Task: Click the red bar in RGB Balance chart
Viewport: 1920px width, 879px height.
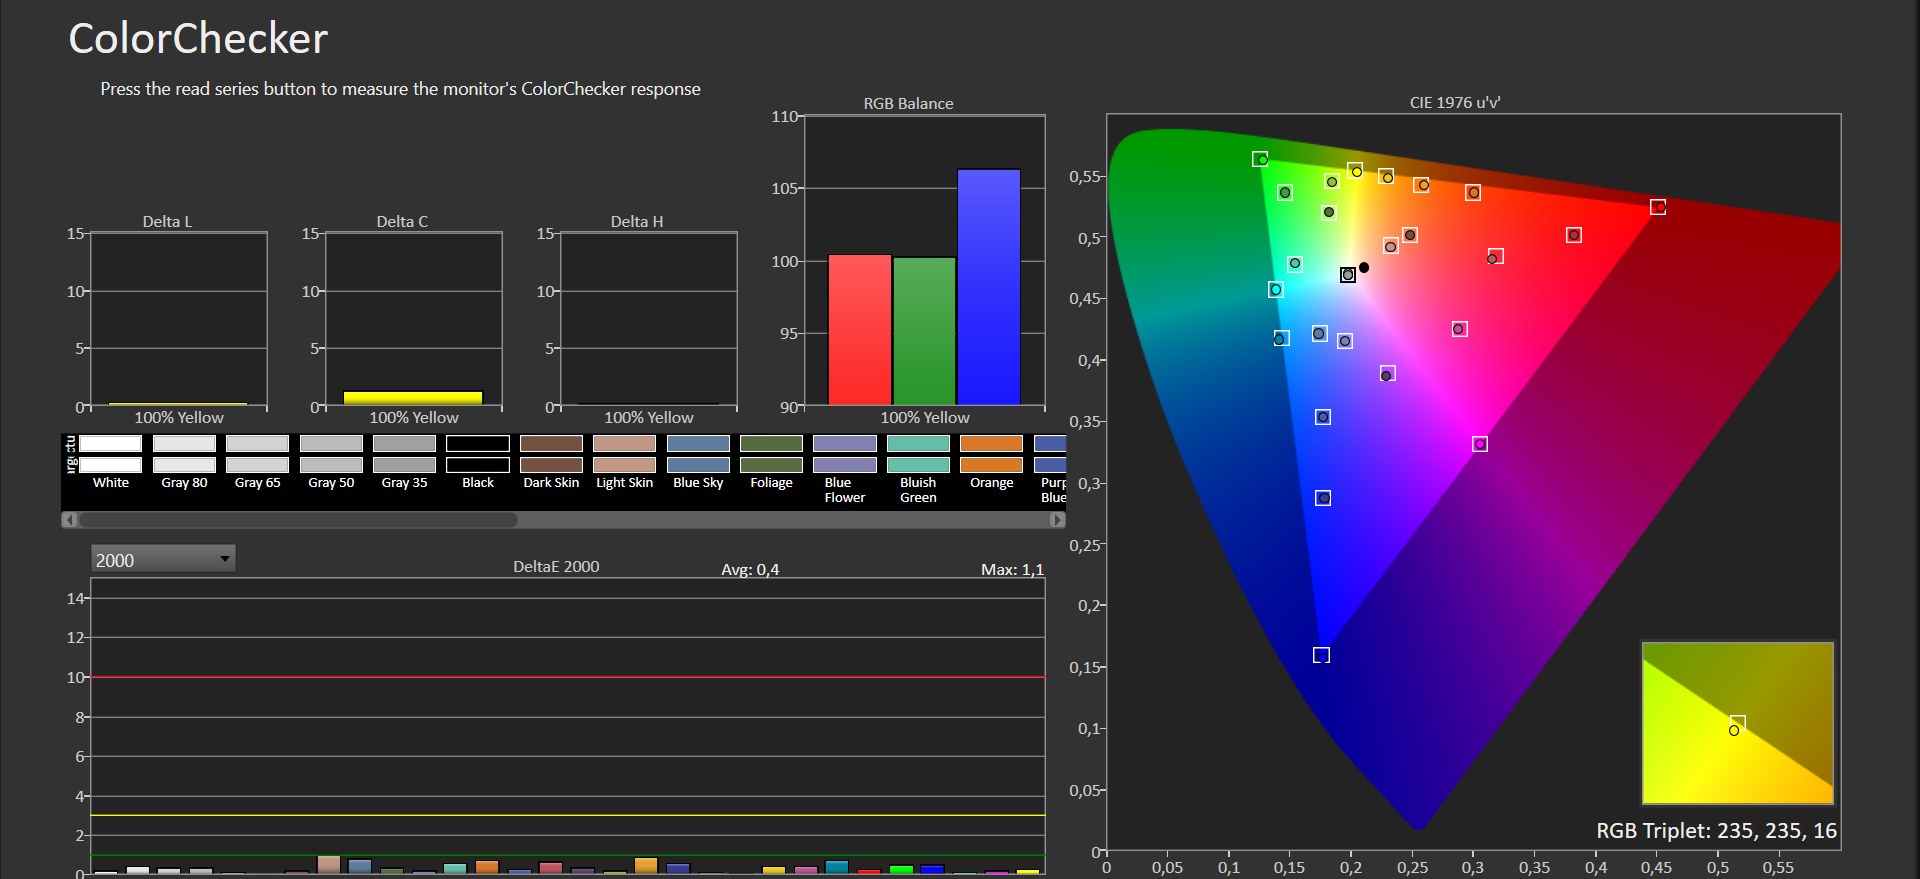Action: coord(860,330)
